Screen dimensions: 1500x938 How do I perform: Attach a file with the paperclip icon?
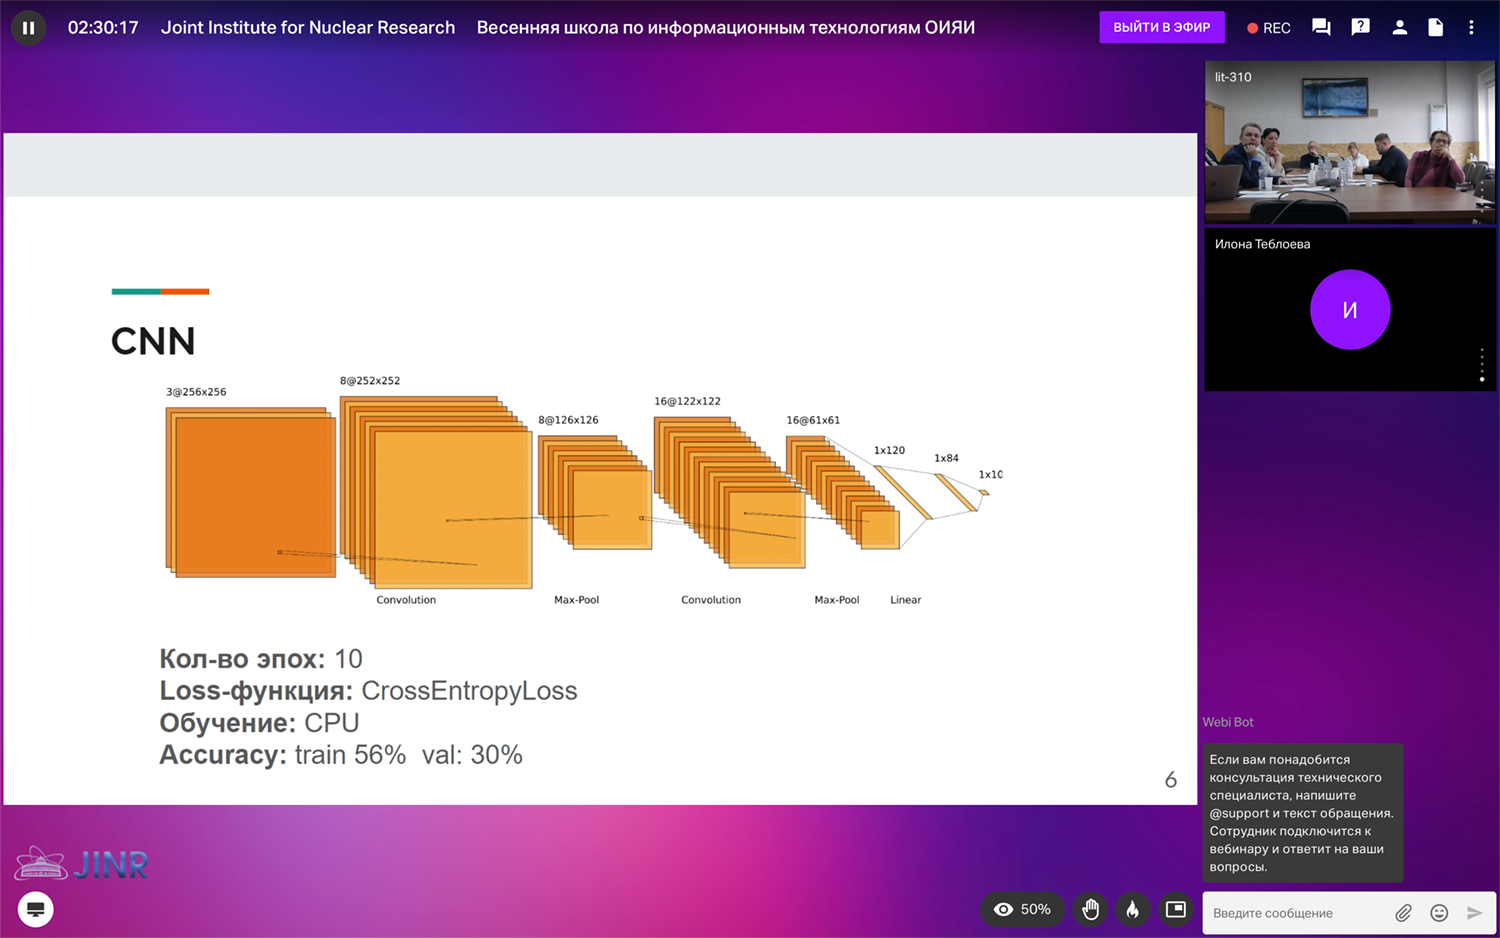pos(1404,913)
